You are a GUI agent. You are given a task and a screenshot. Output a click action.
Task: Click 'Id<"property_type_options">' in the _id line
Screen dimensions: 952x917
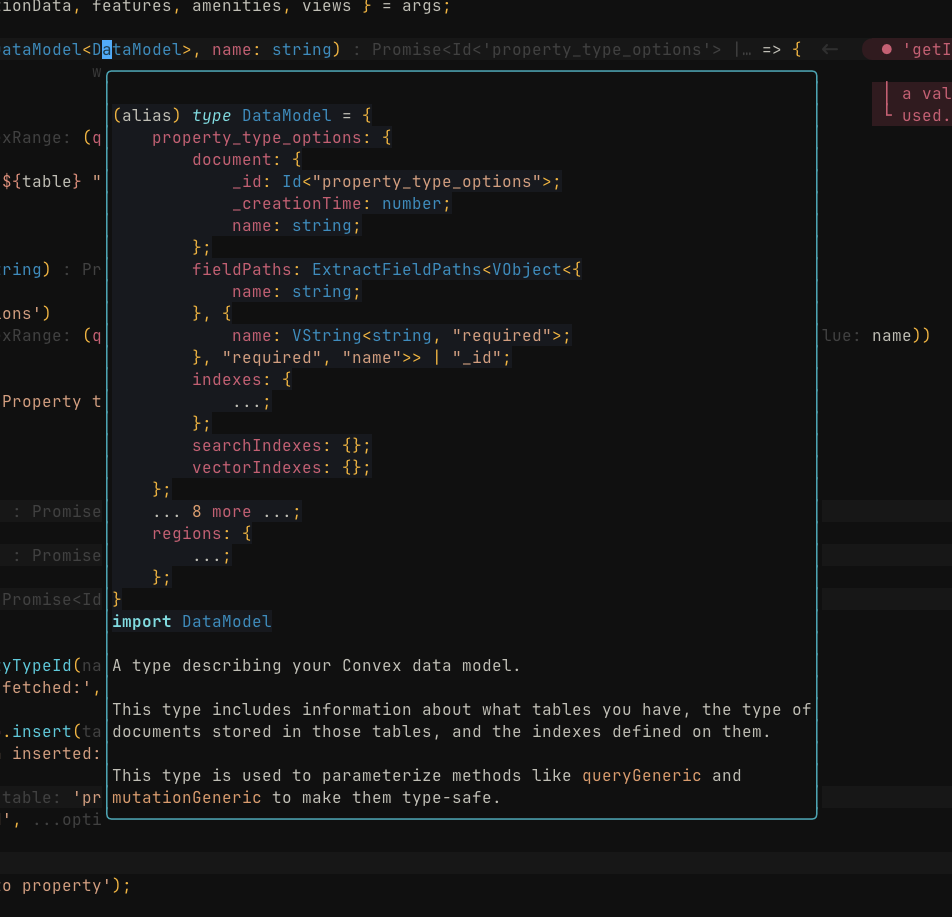(416, 182)
